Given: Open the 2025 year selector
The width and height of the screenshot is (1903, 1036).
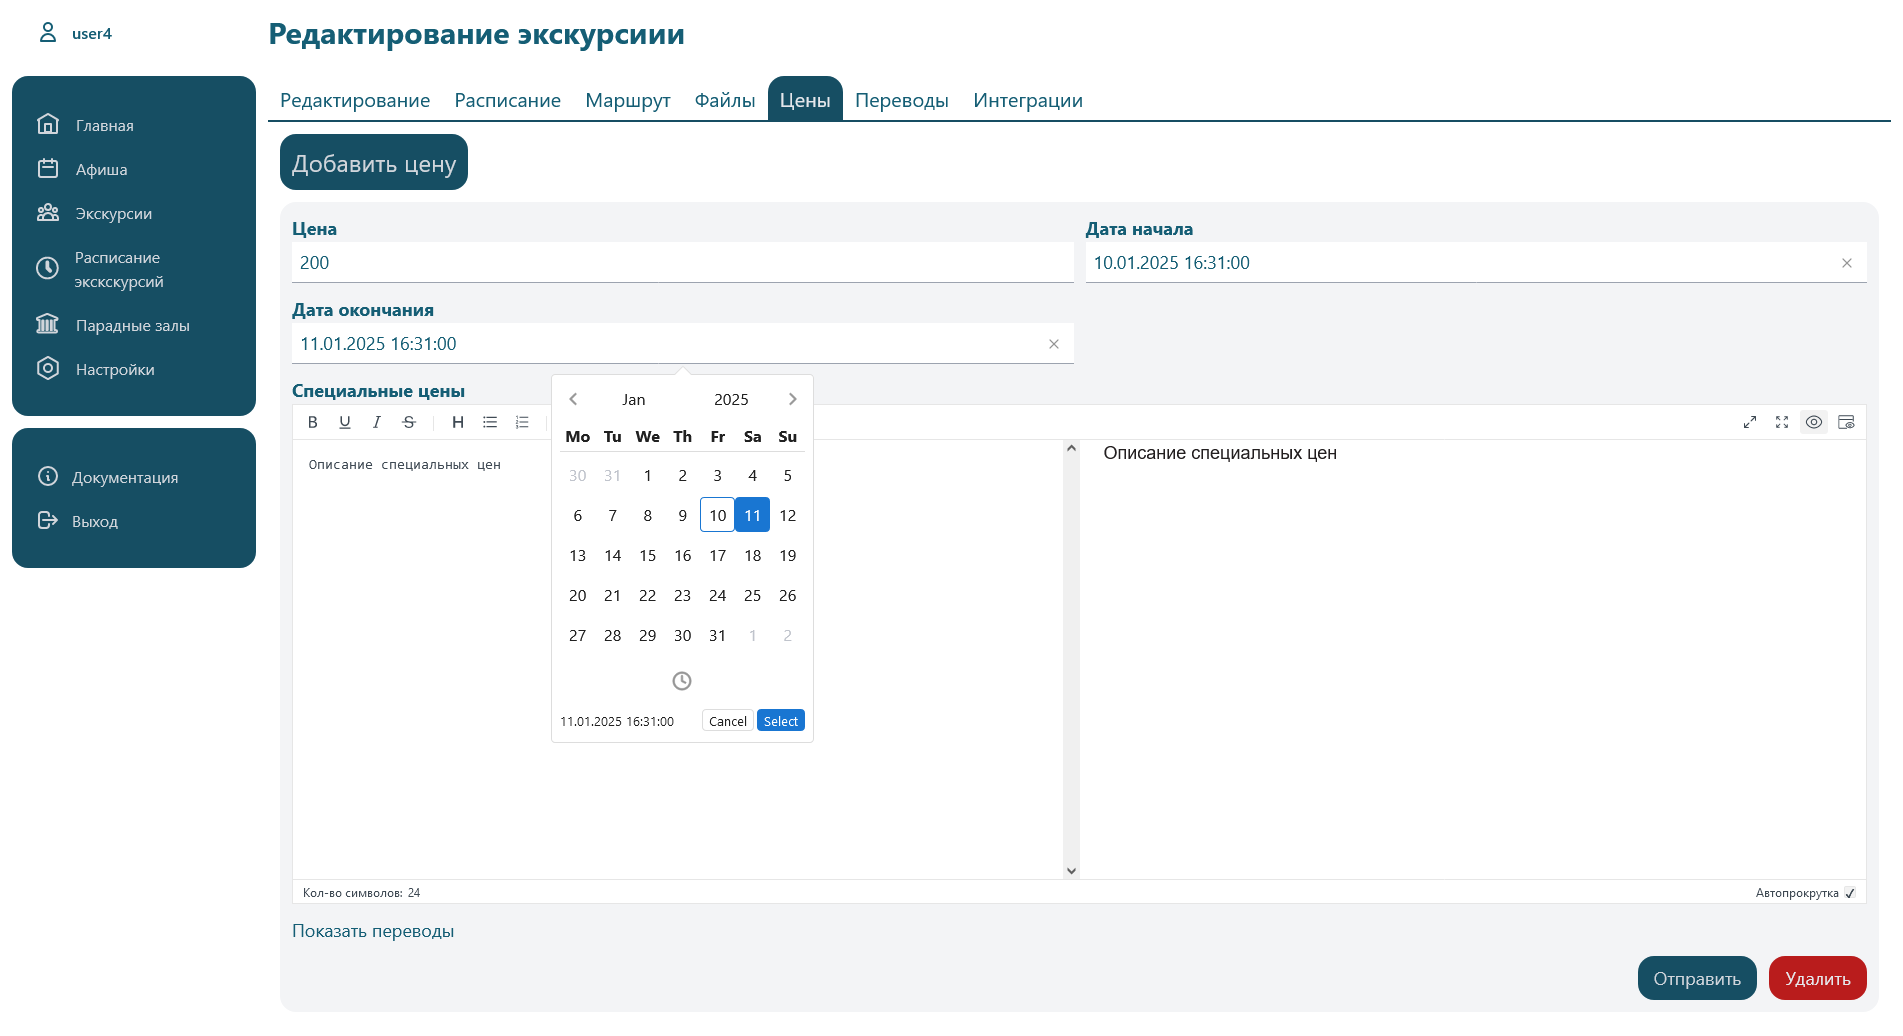Looking at the screenshot, I should click(731, 399).
